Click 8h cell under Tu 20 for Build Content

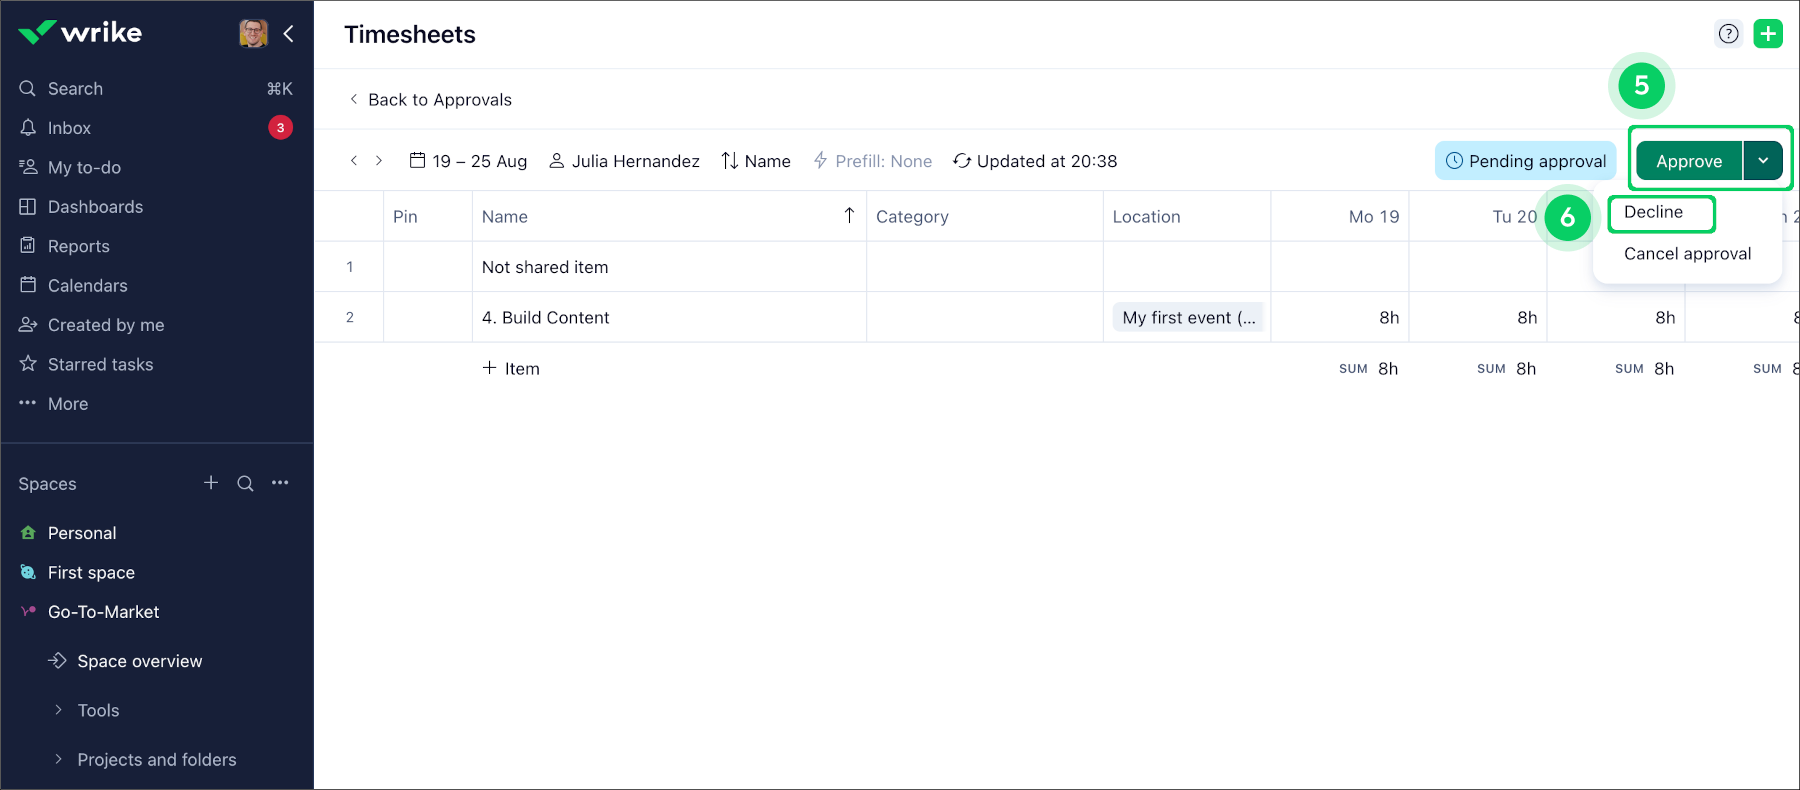pos(1478,317)
